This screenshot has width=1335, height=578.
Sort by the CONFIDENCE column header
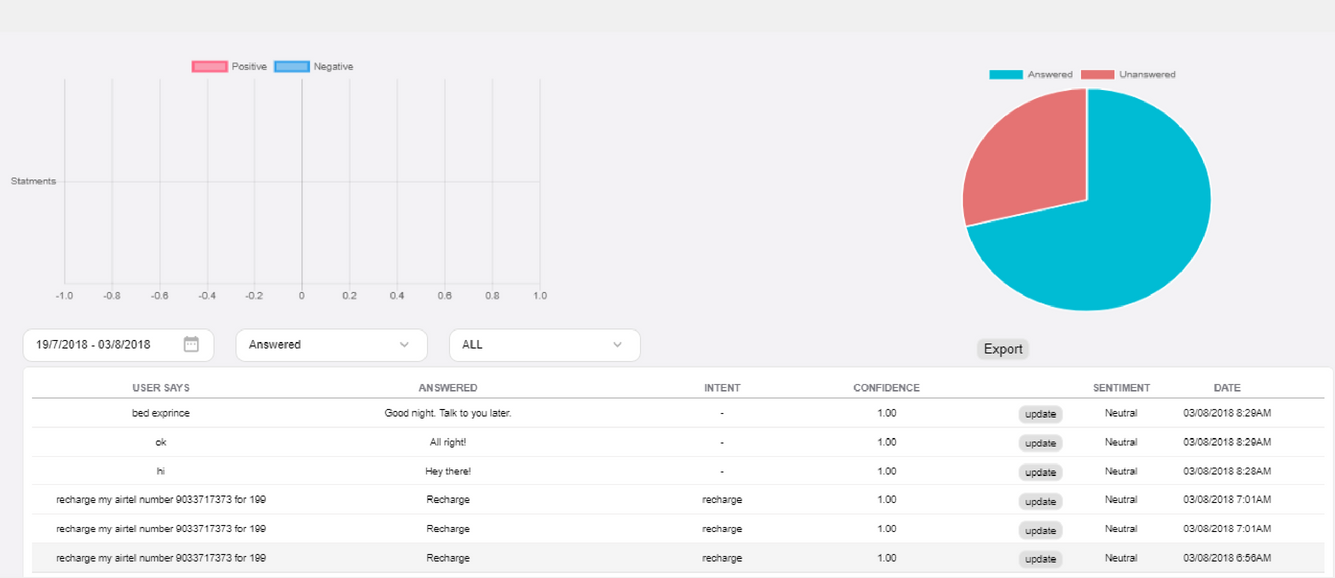(x=886, y=388)
